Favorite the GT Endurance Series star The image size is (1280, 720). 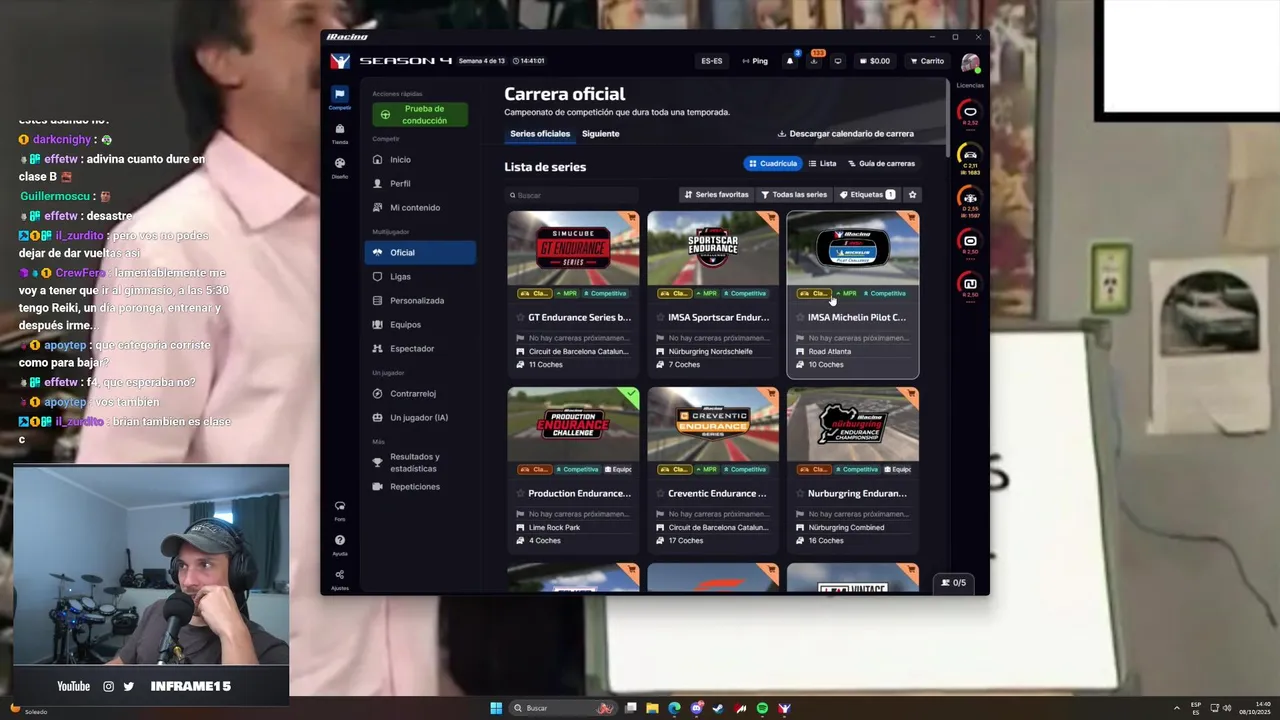(520, 317)
